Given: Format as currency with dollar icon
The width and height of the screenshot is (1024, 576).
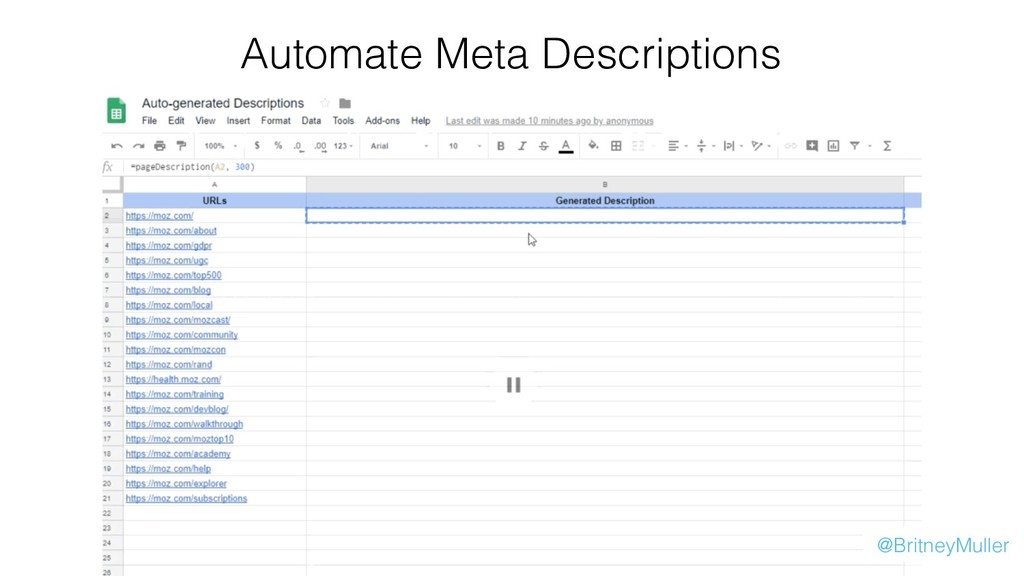Looking at the screenshot, I should tap(257, 146).
